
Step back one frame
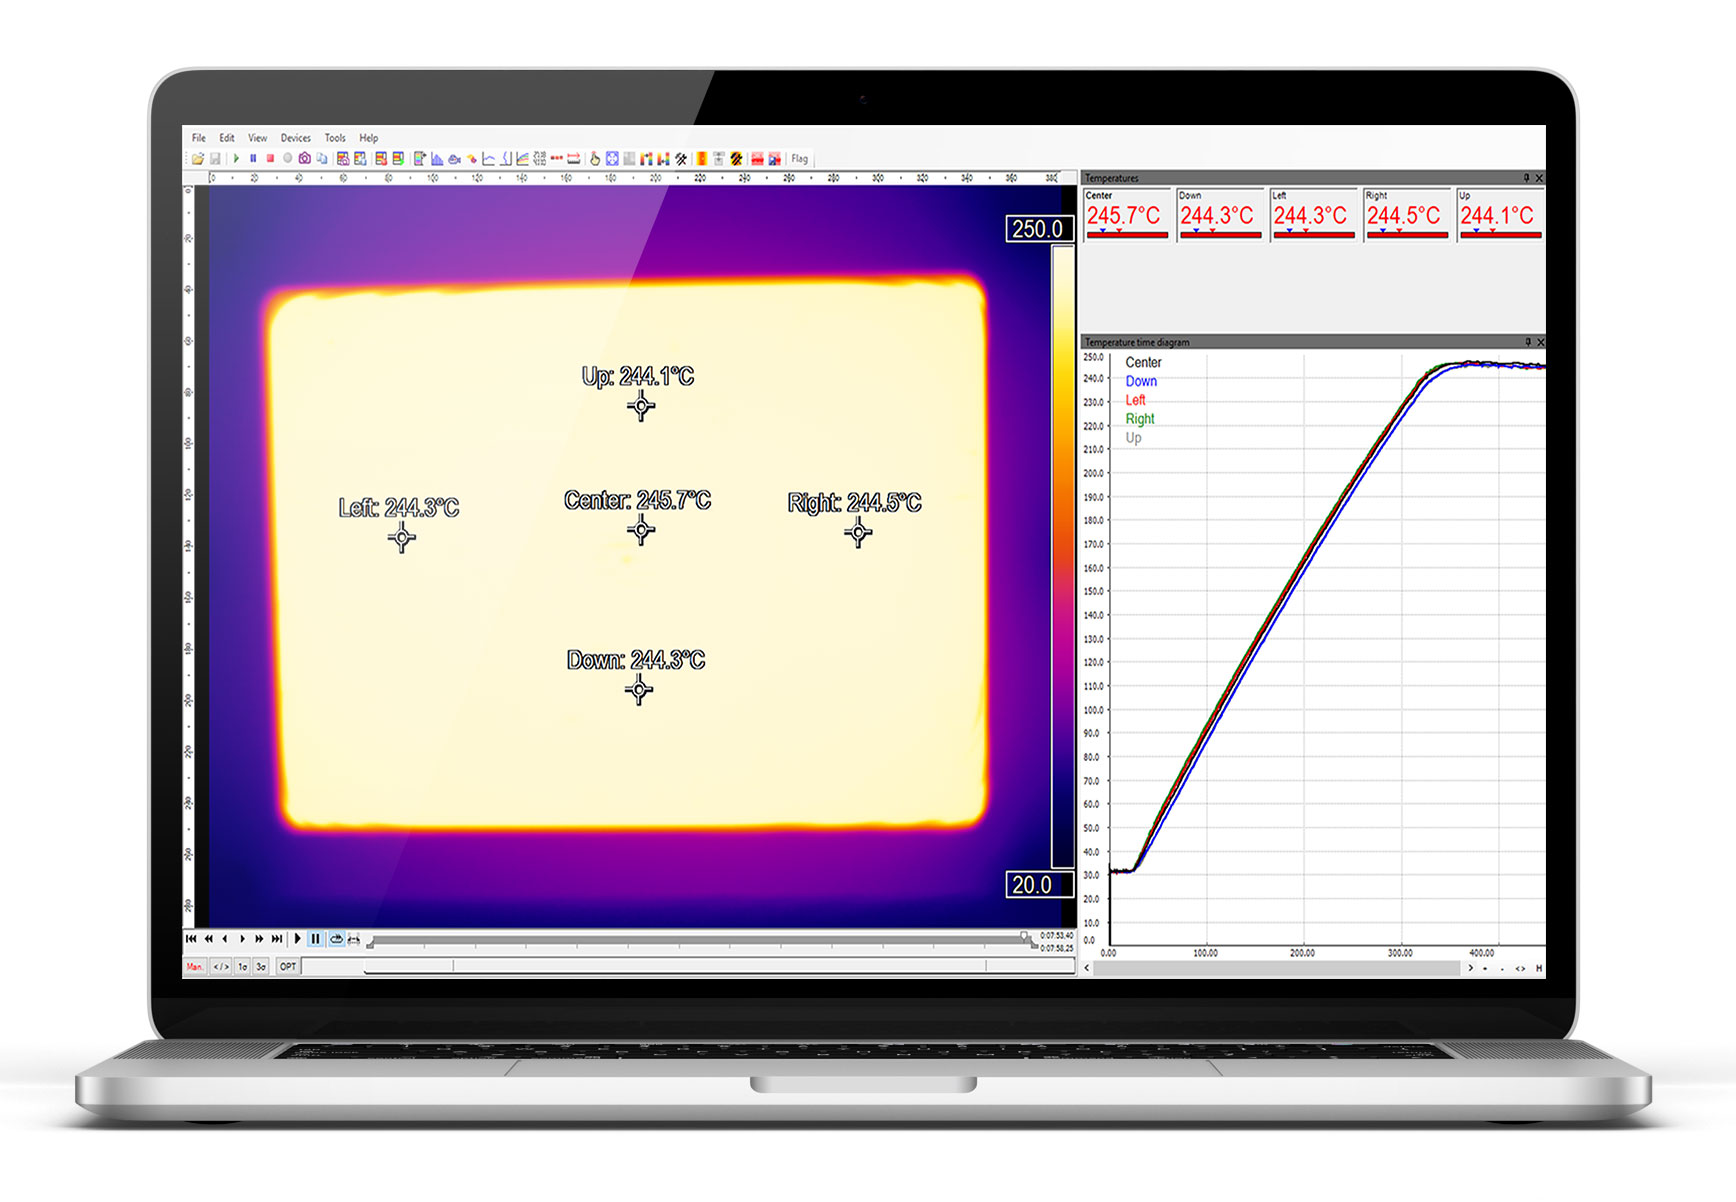[225, 939]
